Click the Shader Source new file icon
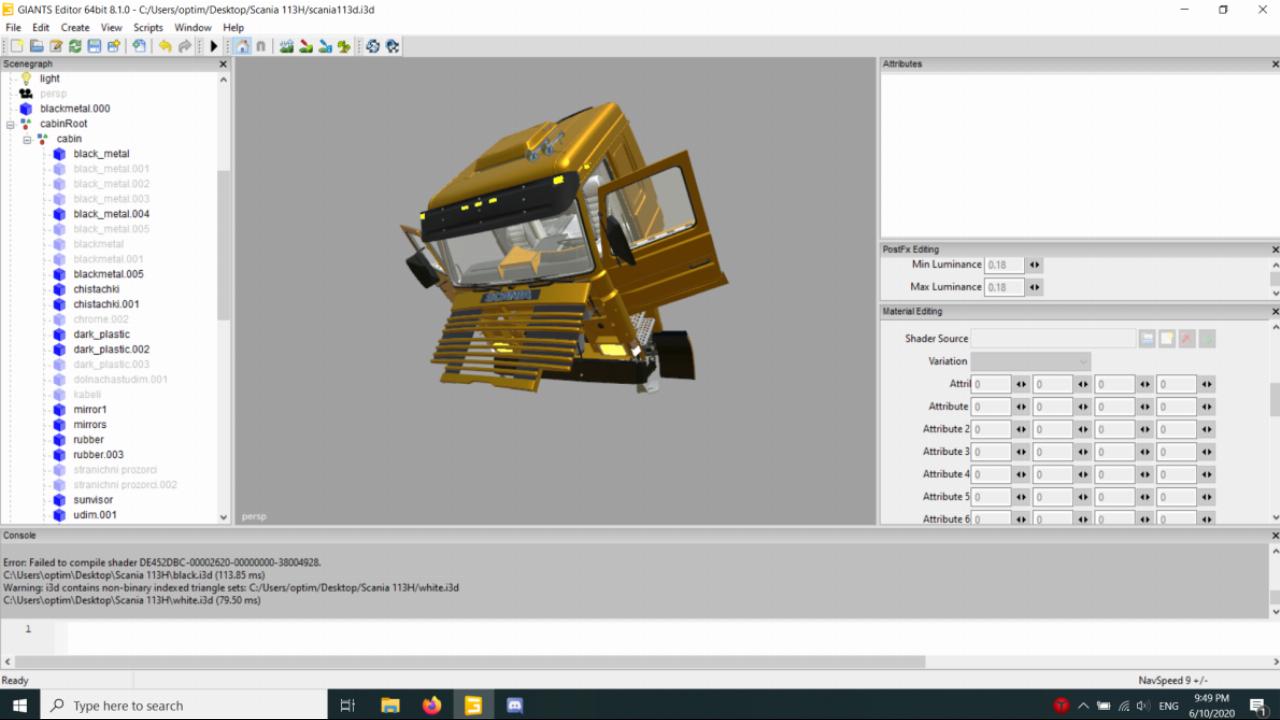This screenshot has height=720, width=1280. tap(1167, 339)
